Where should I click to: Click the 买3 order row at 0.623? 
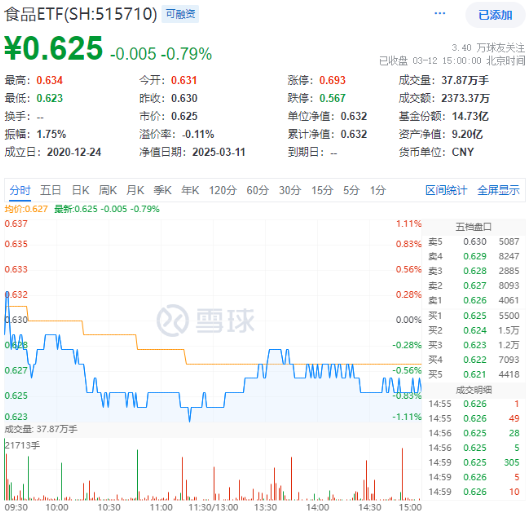pos(473,345)
